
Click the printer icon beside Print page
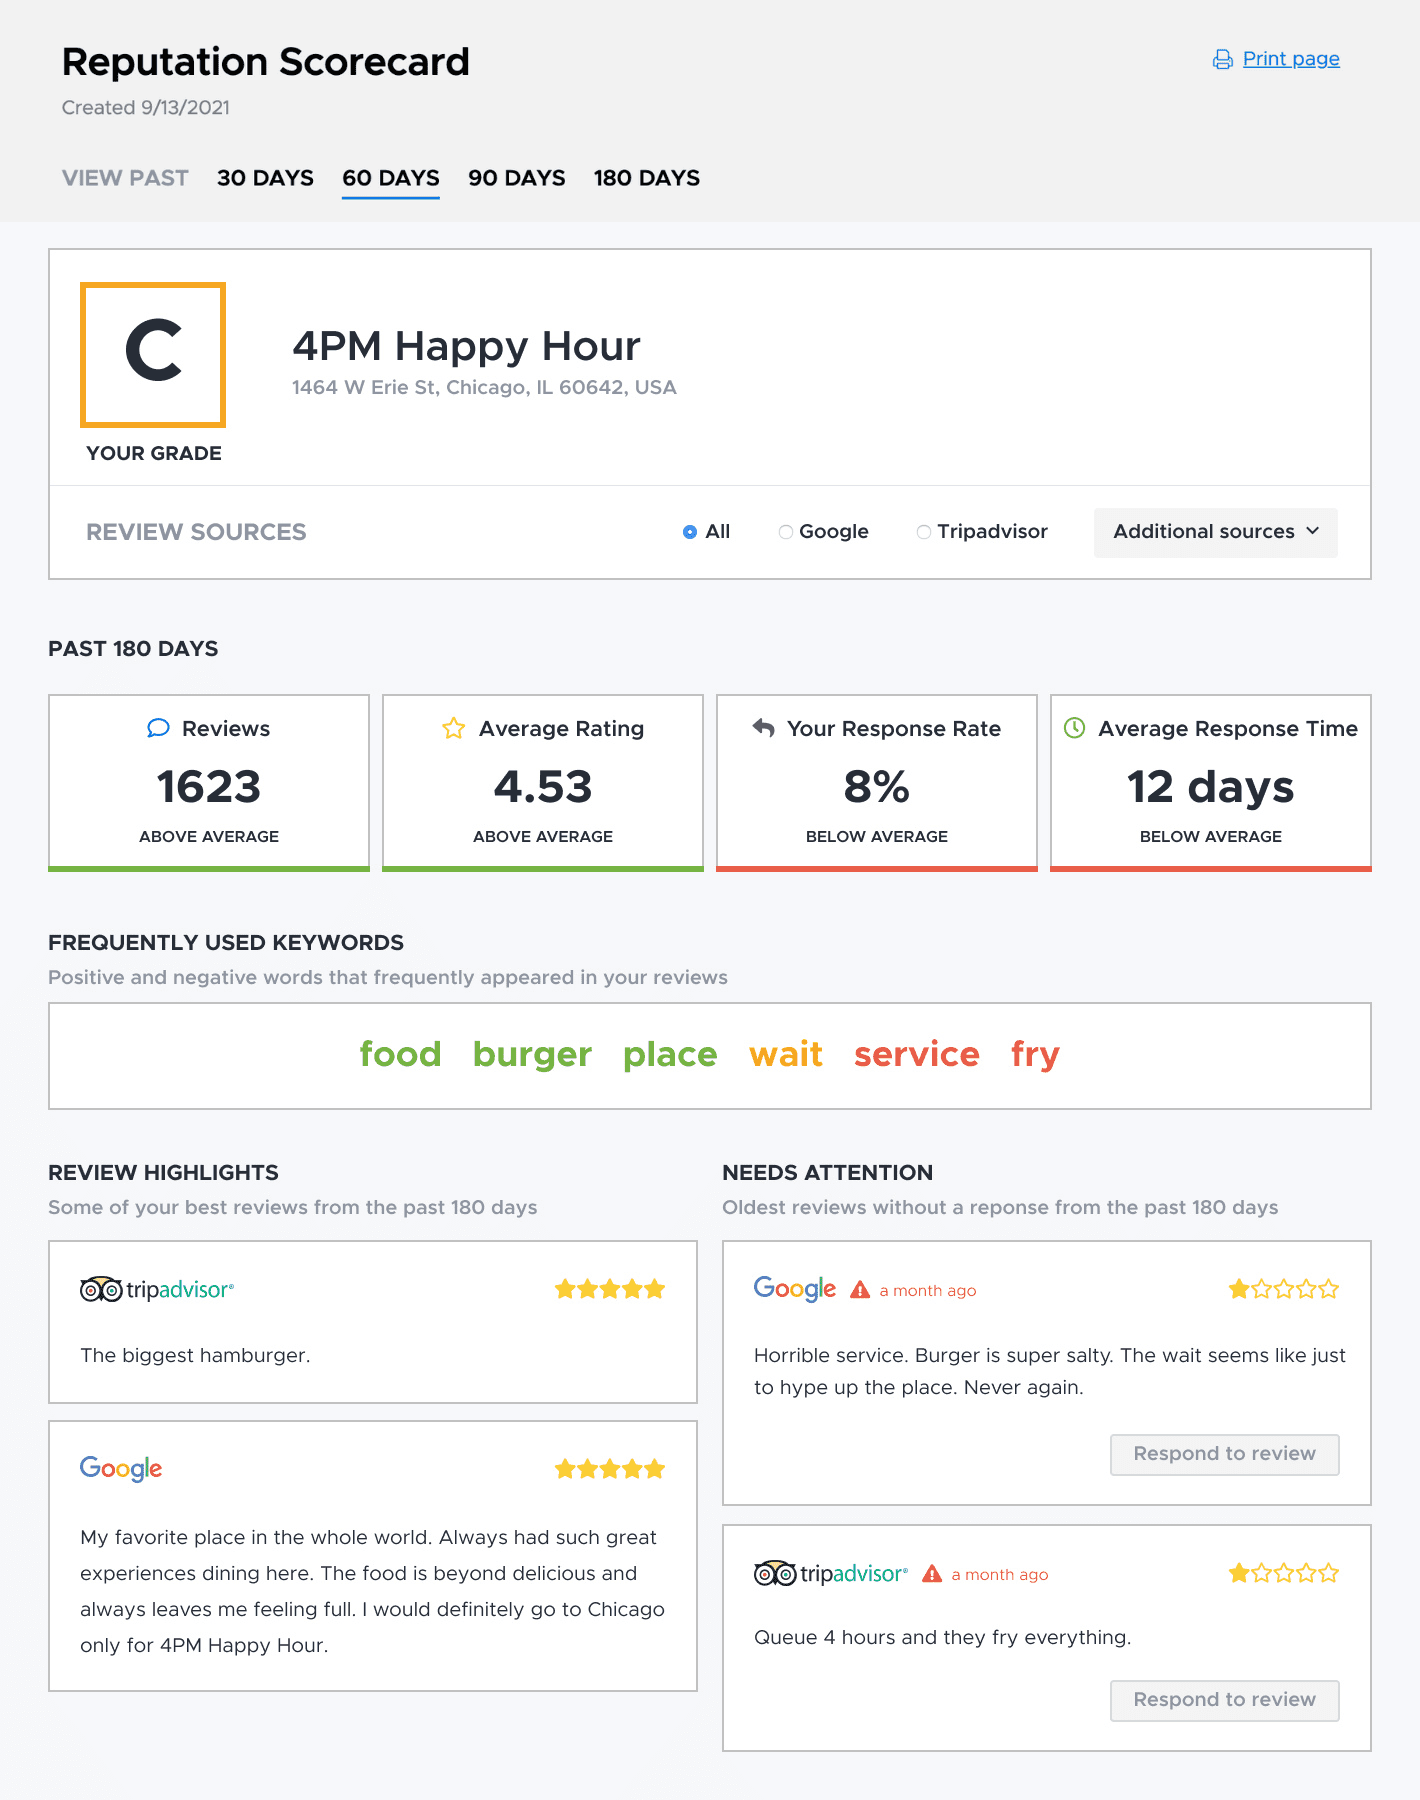[x=1222, y=60]
